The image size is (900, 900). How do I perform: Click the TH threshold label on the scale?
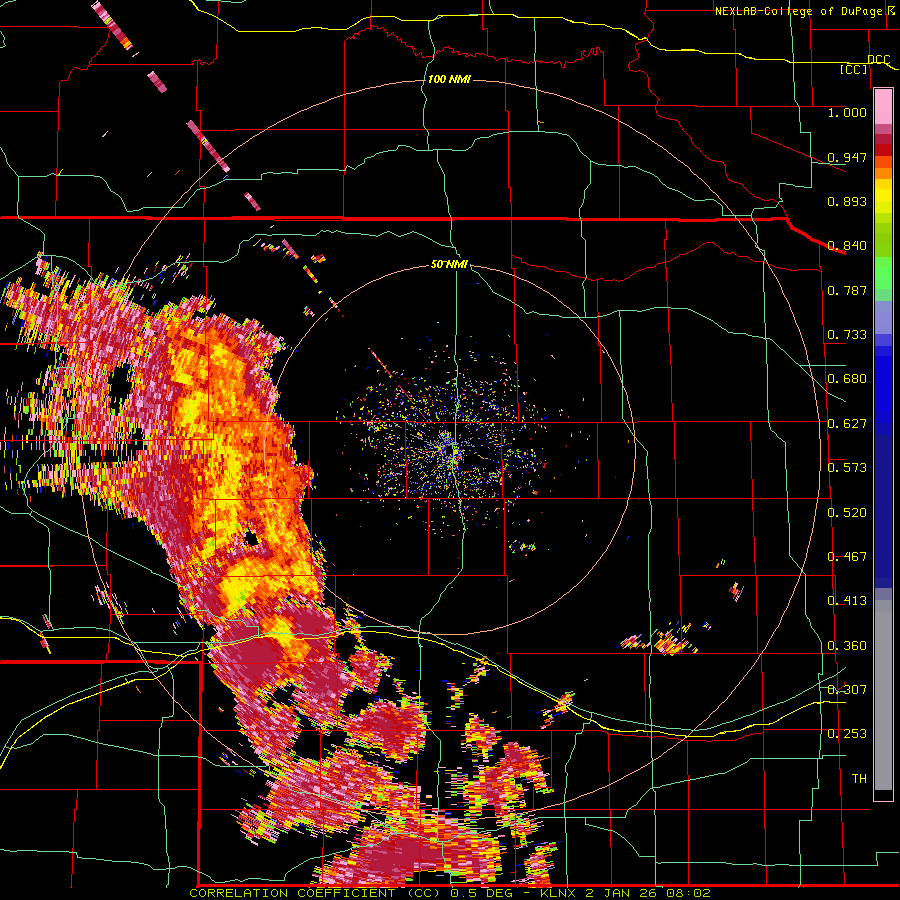click(859, 779)
